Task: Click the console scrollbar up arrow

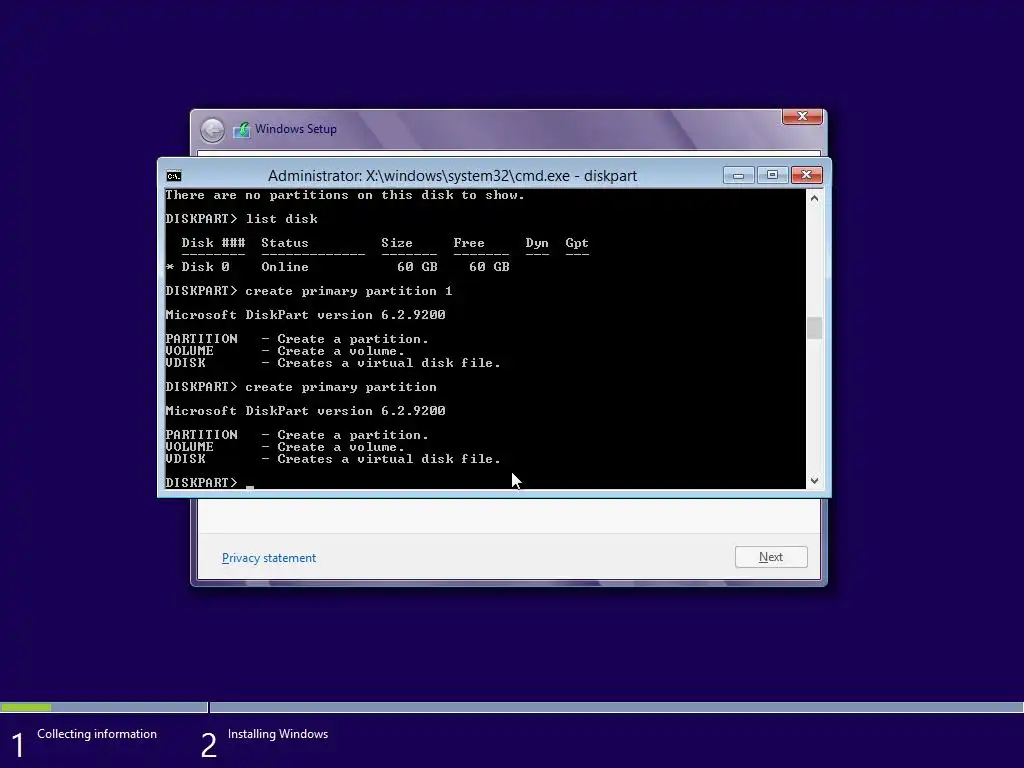Action: [x=814, y=198]
